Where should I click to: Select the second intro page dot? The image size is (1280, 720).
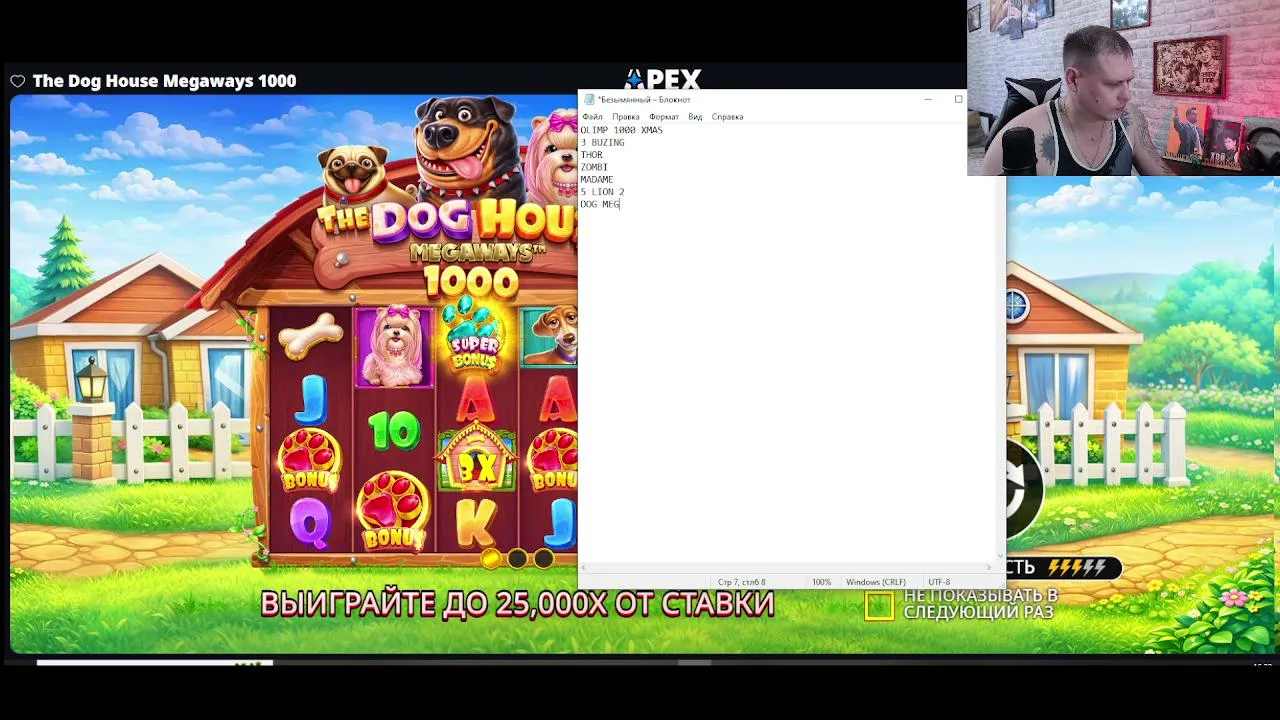click(517, 558)
